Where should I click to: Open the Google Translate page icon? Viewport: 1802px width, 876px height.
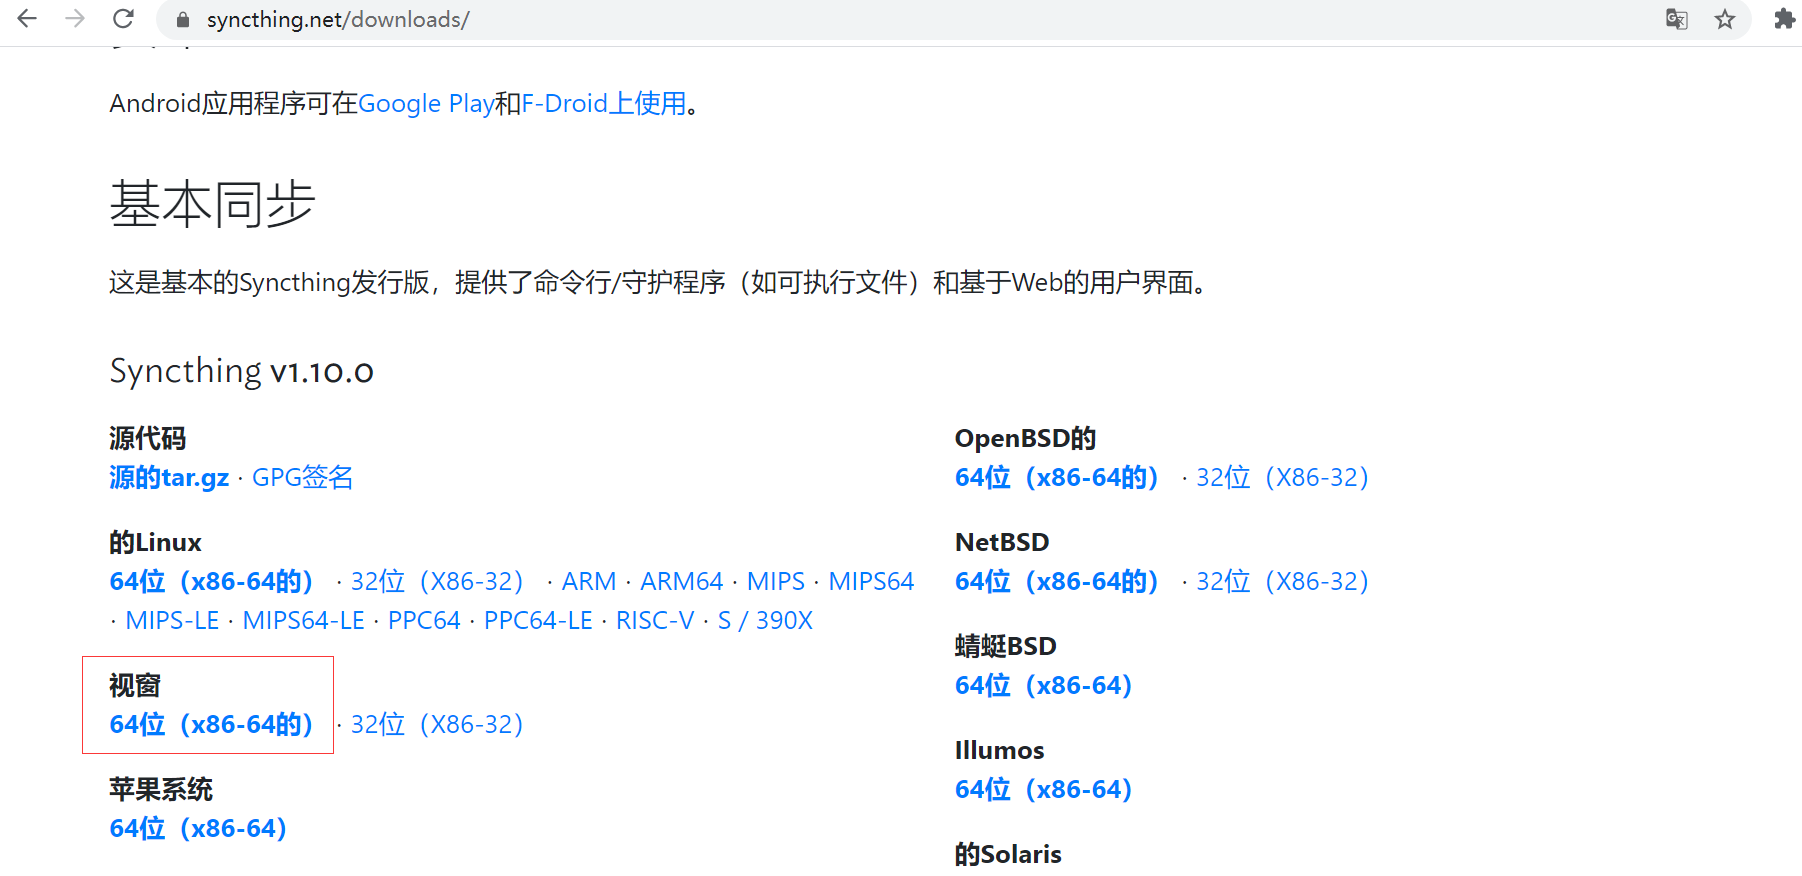1677,19
